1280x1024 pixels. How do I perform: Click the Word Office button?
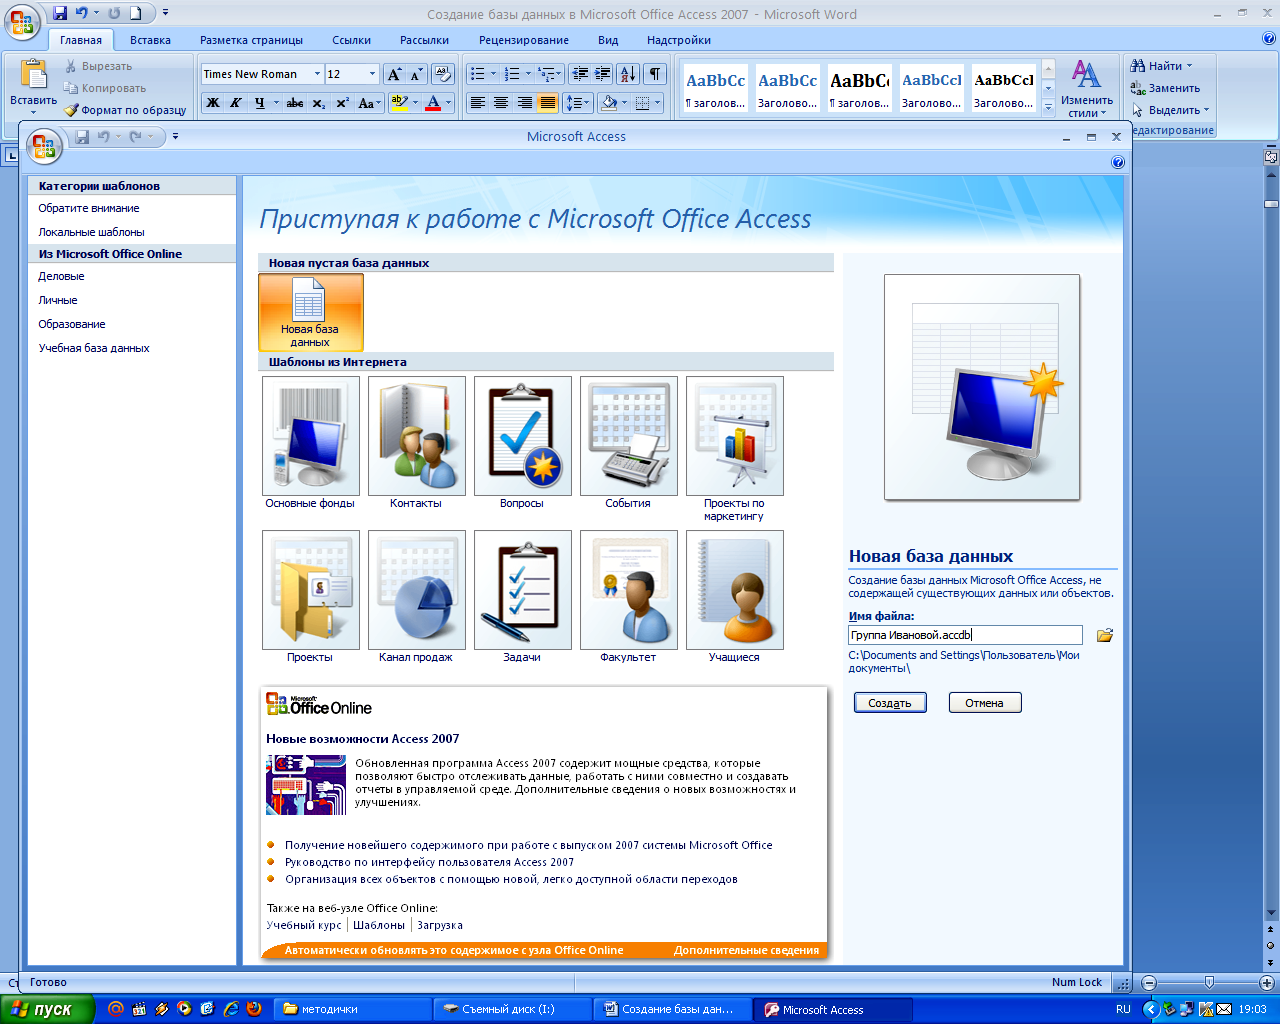[22, 22]
